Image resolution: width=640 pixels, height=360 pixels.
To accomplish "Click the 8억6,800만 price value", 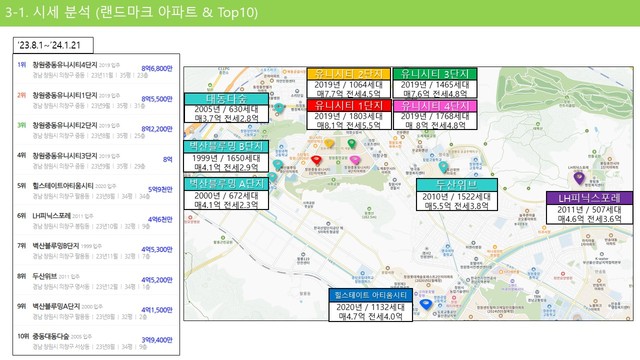I will click(x=157, y=69).
